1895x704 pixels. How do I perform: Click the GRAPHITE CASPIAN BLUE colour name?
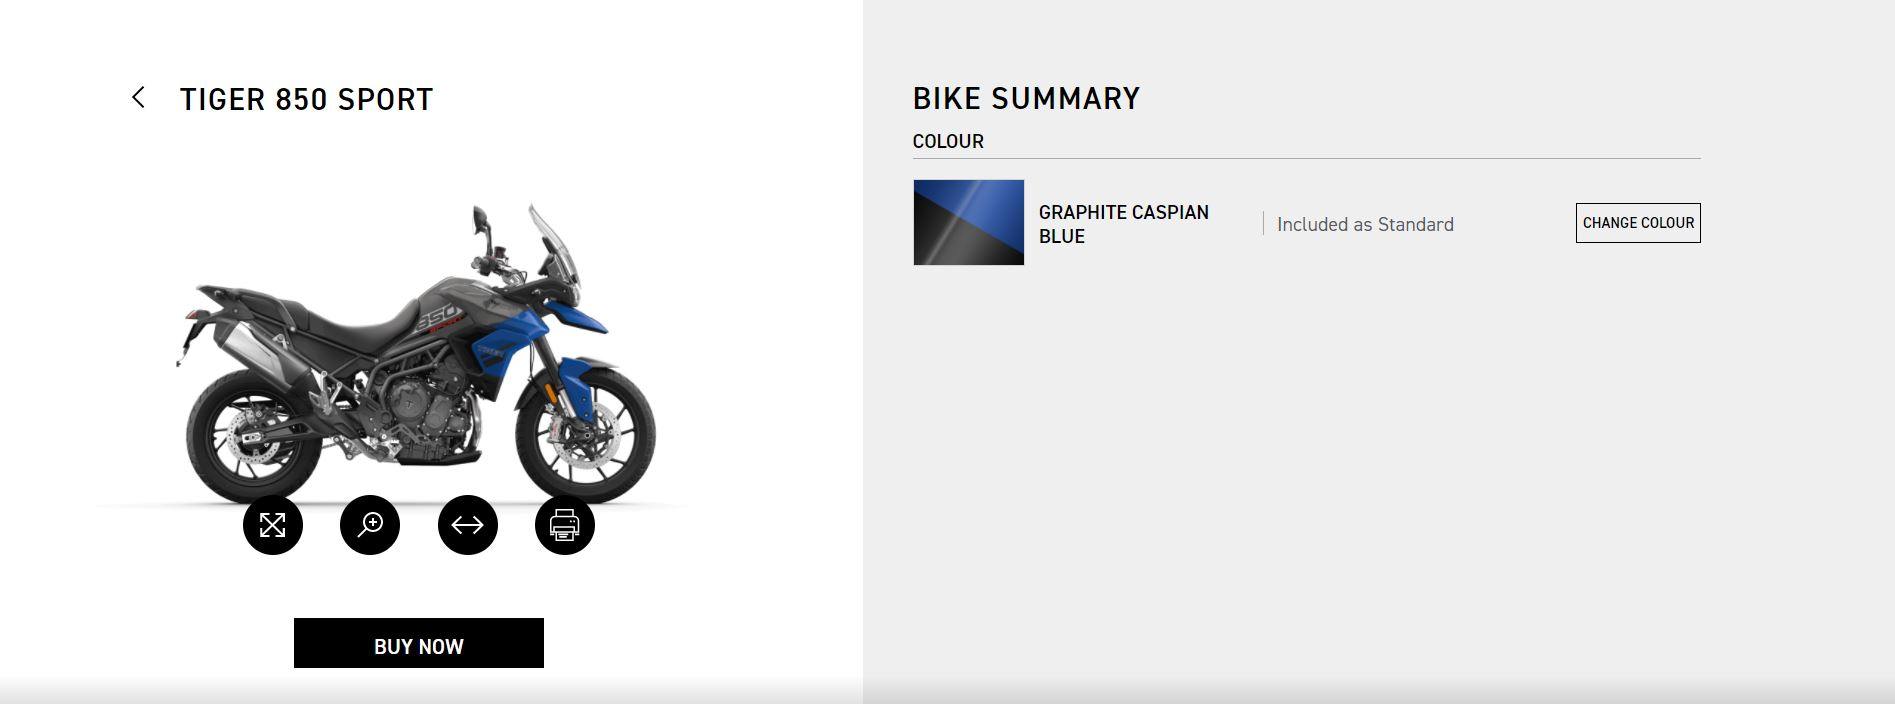click(1123, 224)
